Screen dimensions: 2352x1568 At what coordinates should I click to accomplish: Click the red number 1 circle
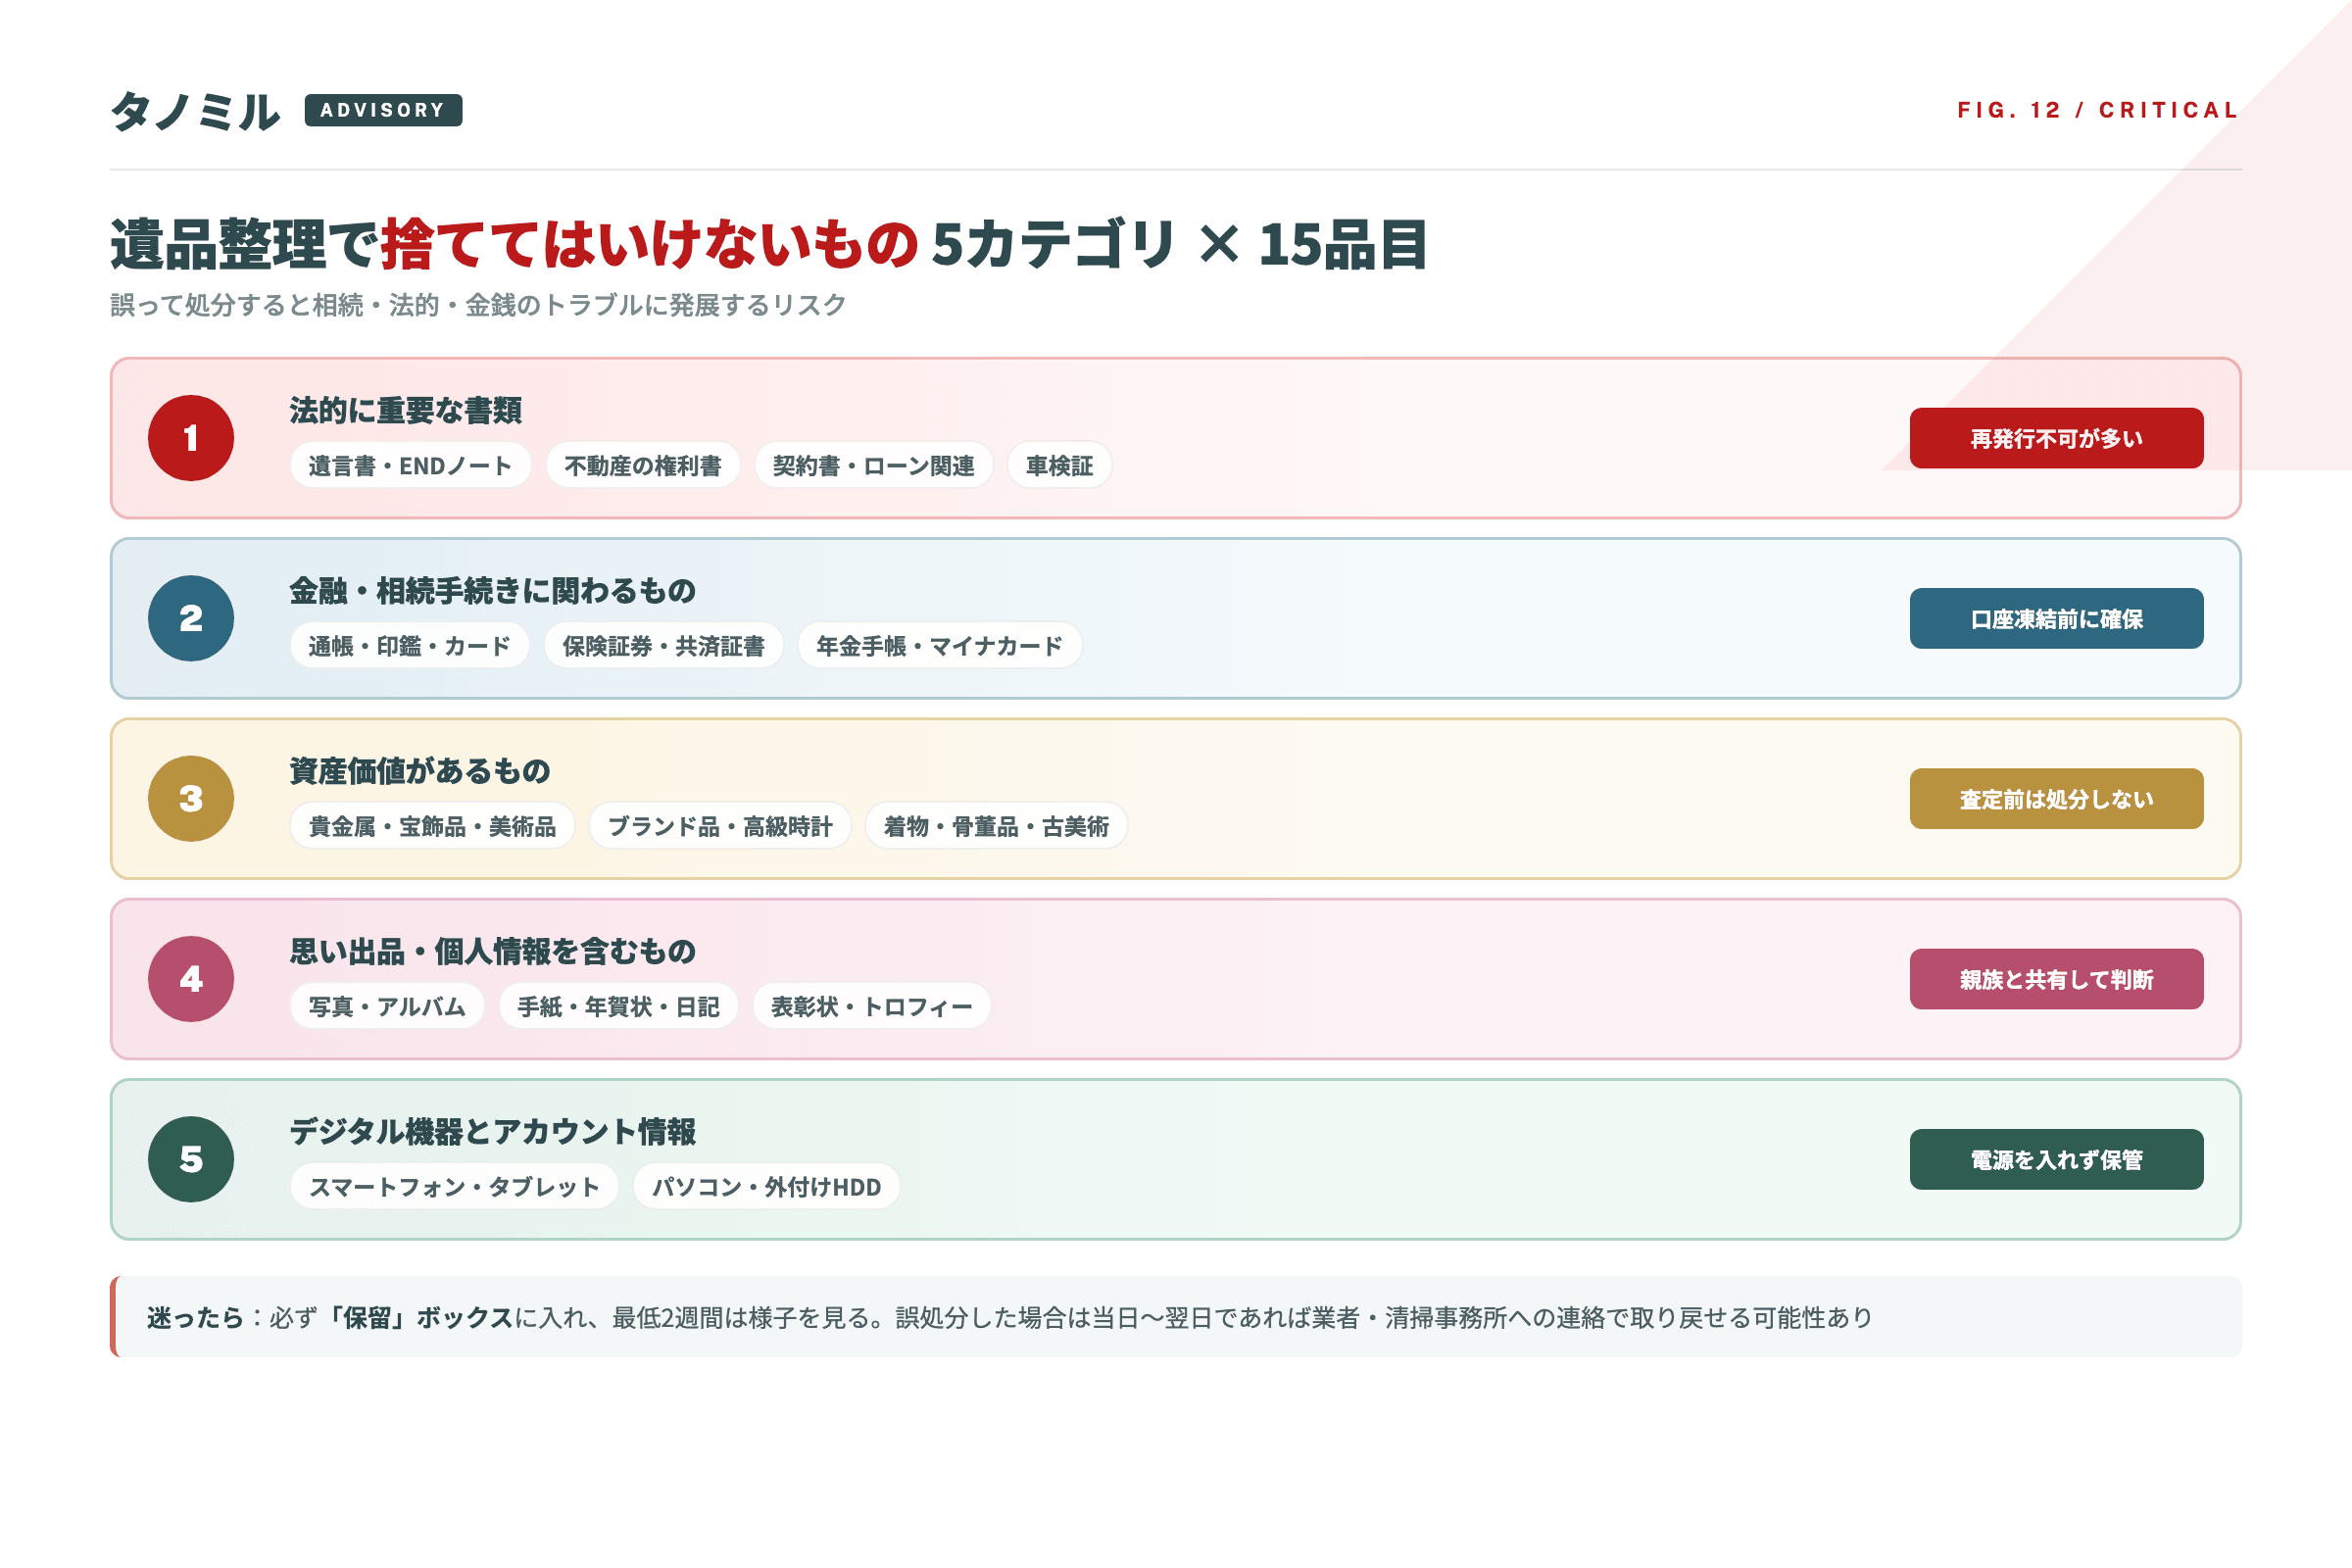(191, 438)
